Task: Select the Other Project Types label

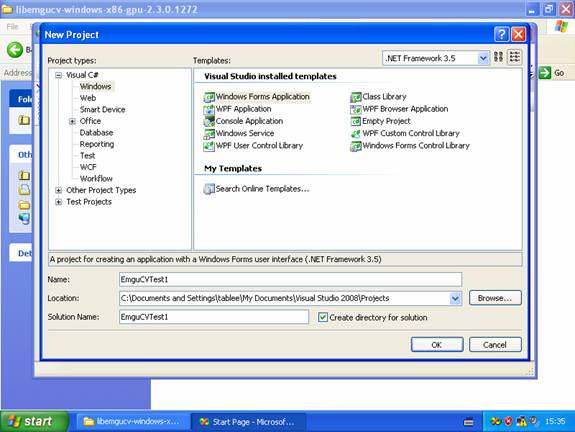Action: pyautogui.click(x=101, y=190)
